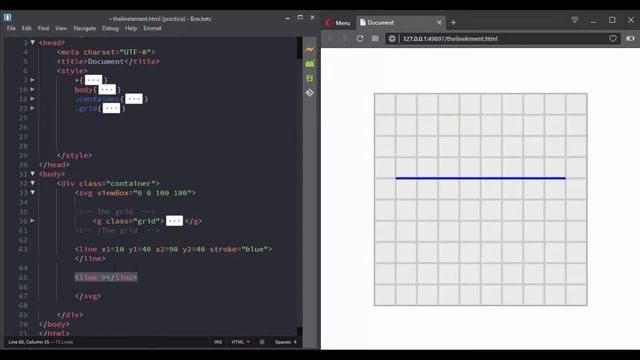The height and width of the screenshot is (360, 640).
Task: Click the Git diamond icon in Brackets sidebar
Action: (310, 93)
